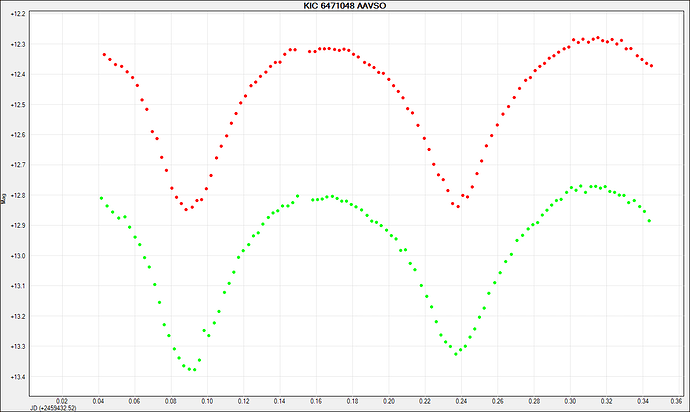Select the first red data point of the series
This screenshot has width=690, height=412.
[104, 55]
